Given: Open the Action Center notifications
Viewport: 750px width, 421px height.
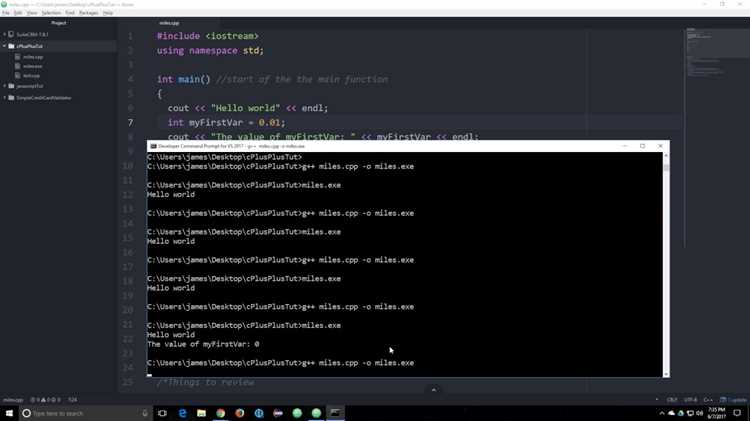Looking at the screenshot, I should click(x=737, y=413).
